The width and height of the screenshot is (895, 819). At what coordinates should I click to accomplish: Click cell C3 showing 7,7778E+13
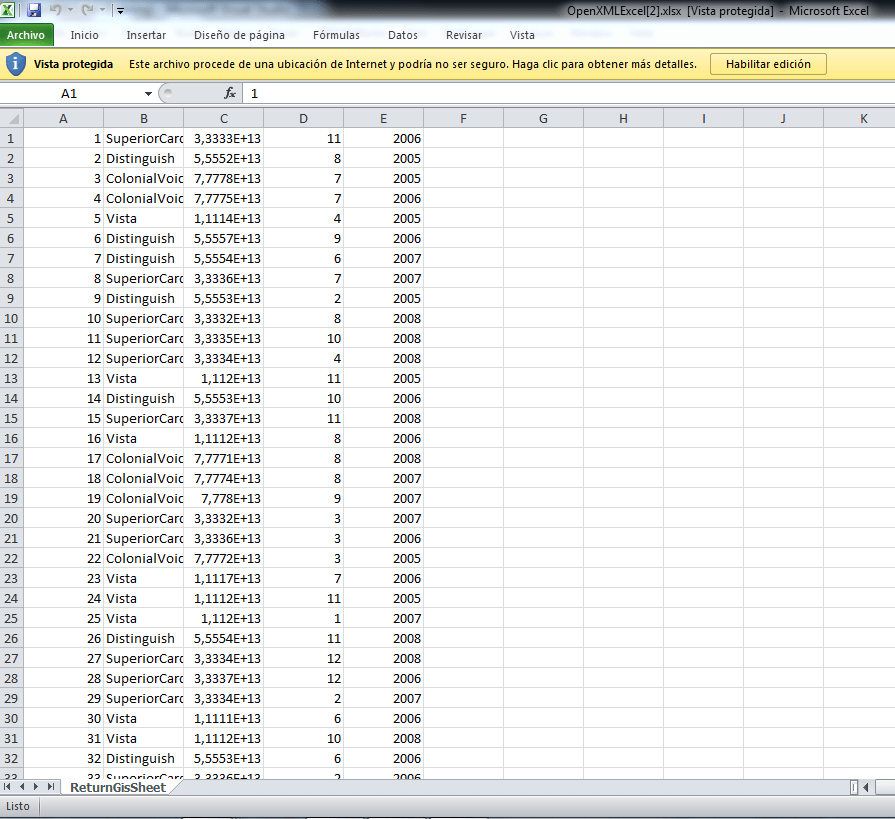coord(224,179)
